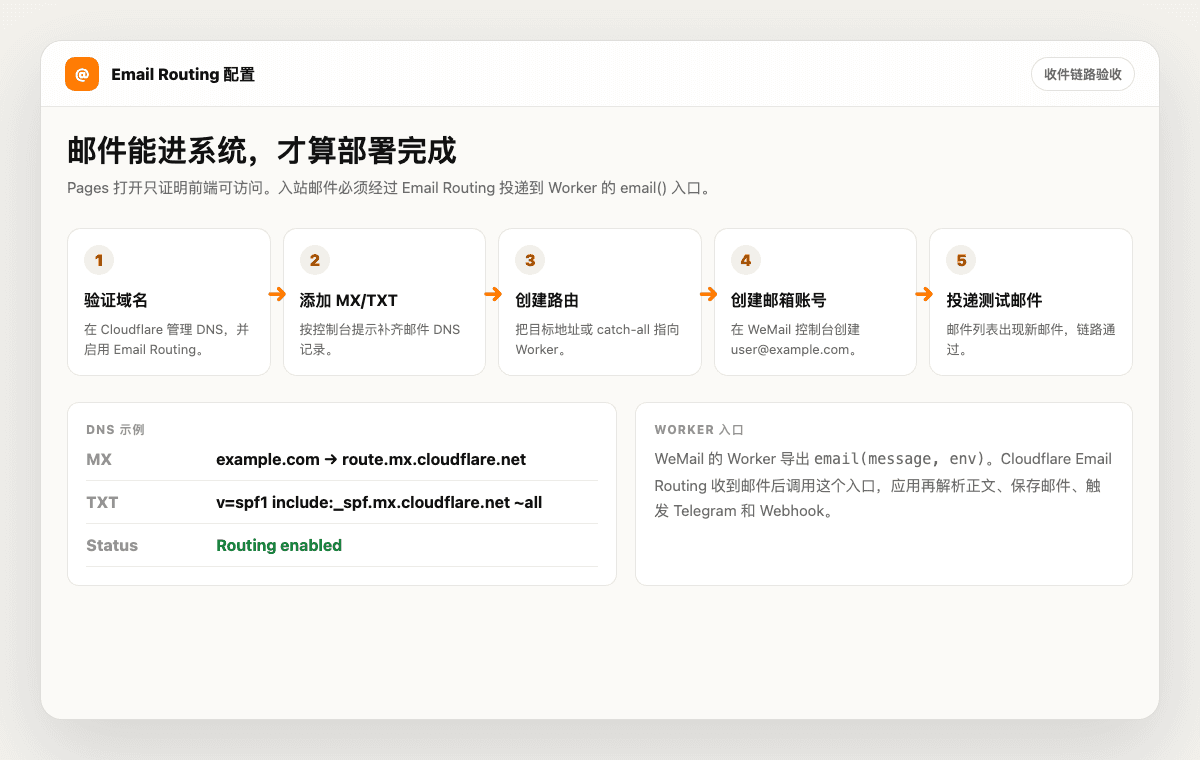Screen dimensions: 1200x760
Task: Click the 把目标地址或 catch-all 指向 Worker text
Action: pos(597,339)
